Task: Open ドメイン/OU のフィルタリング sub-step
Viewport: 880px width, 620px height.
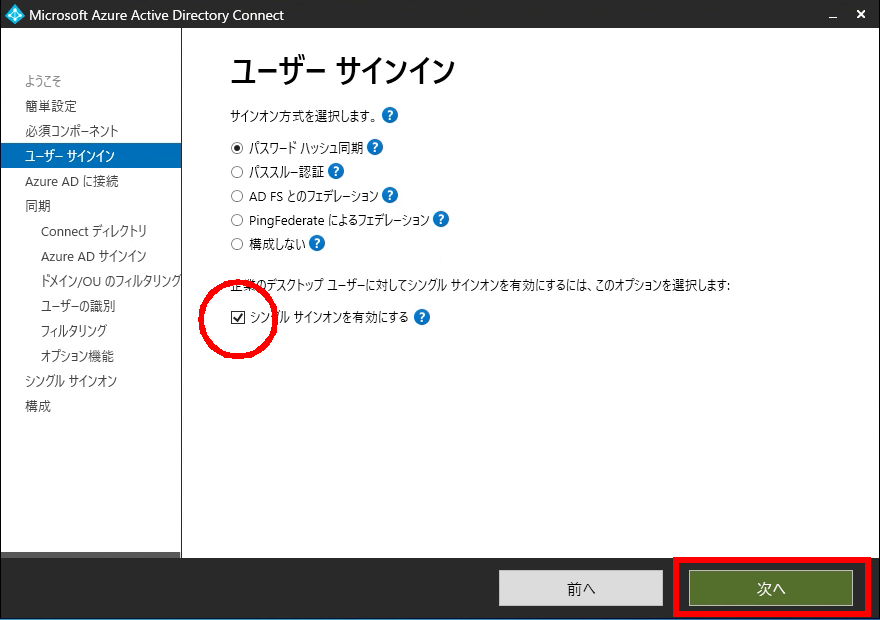Action: [111, 281]
